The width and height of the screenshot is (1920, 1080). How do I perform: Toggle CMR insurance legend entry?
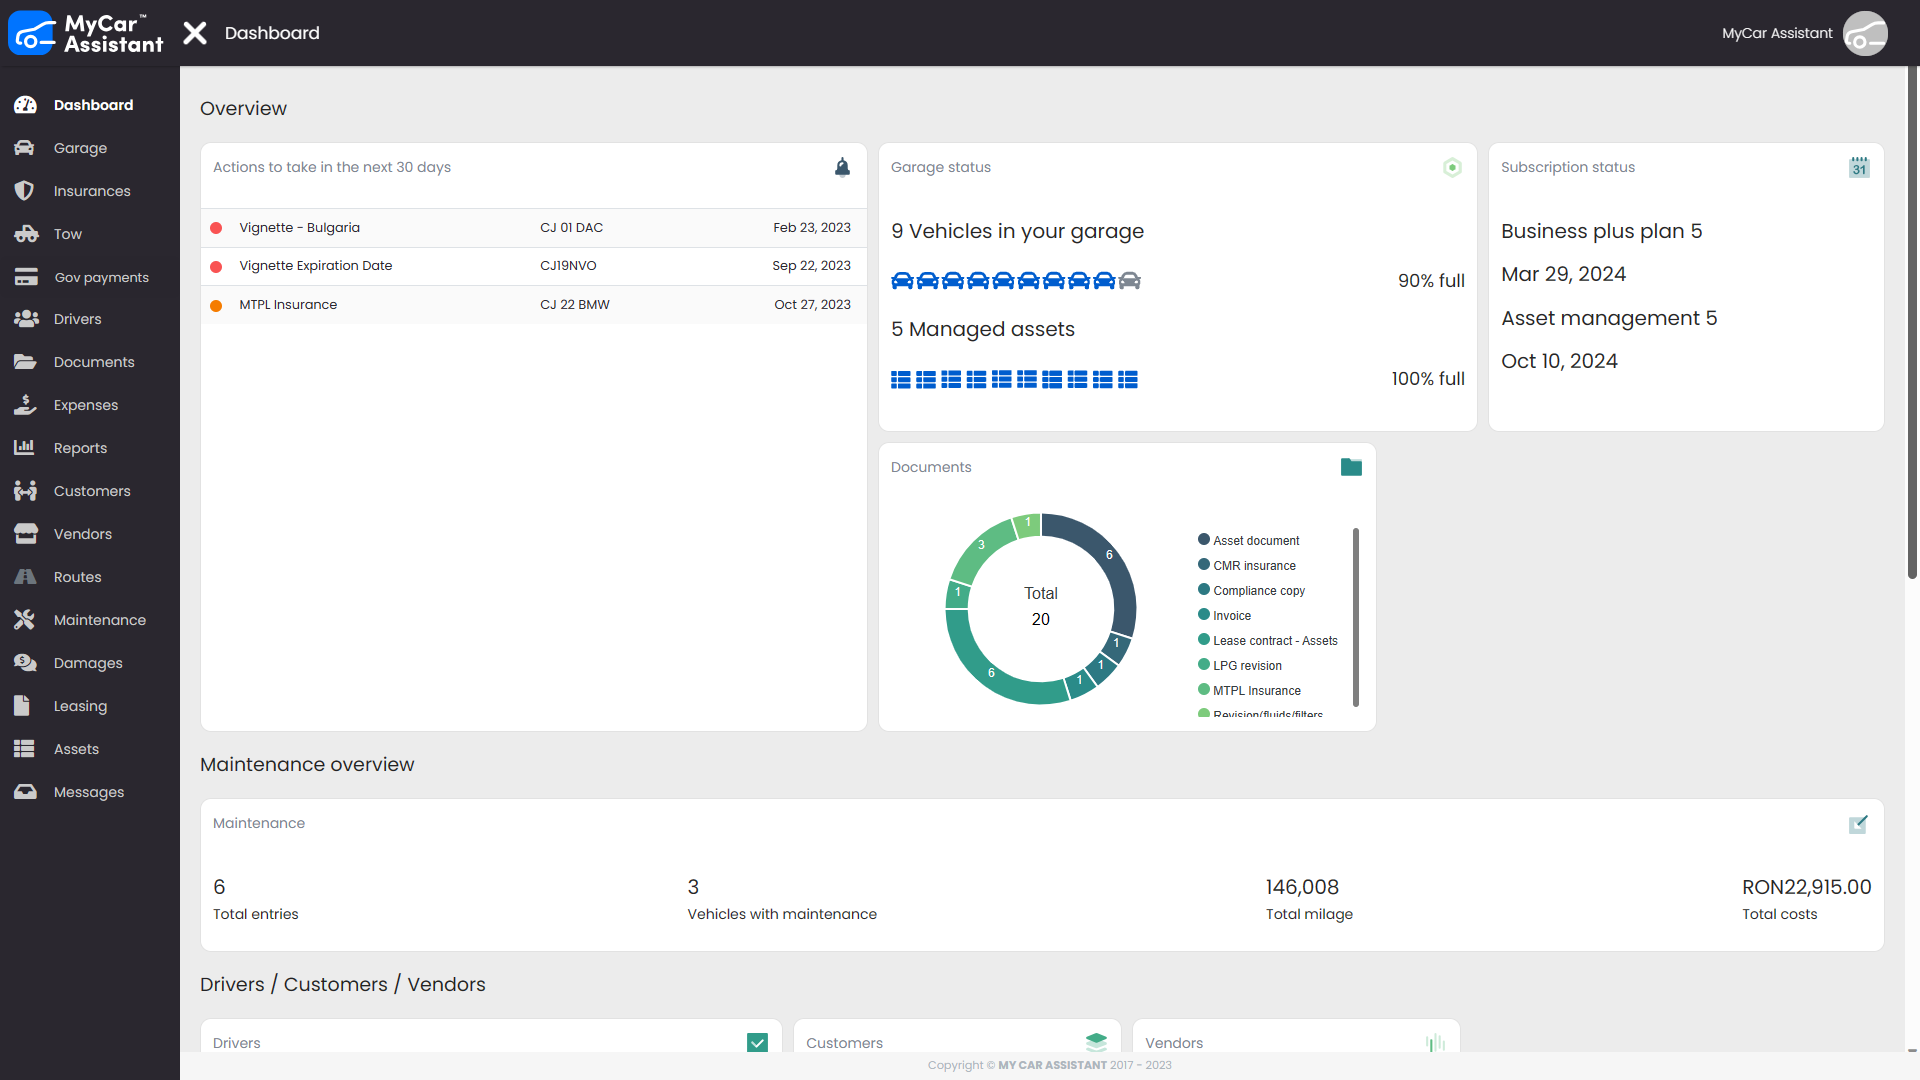pyautogui.click(x=1246, y=565)
